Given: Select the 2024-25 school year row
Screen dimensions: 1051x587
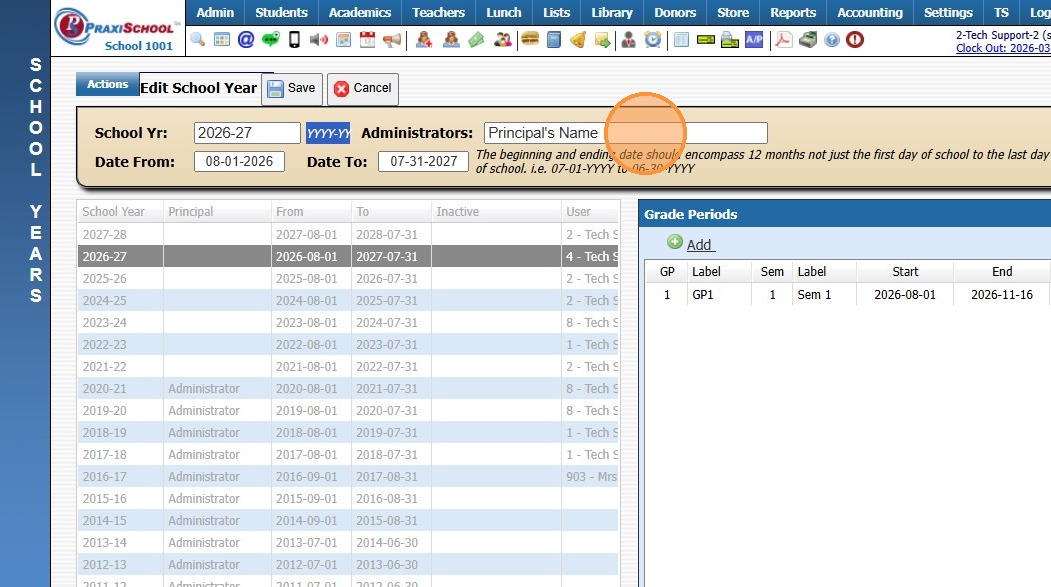Looking at the screenshot, I should coord(348,300).
